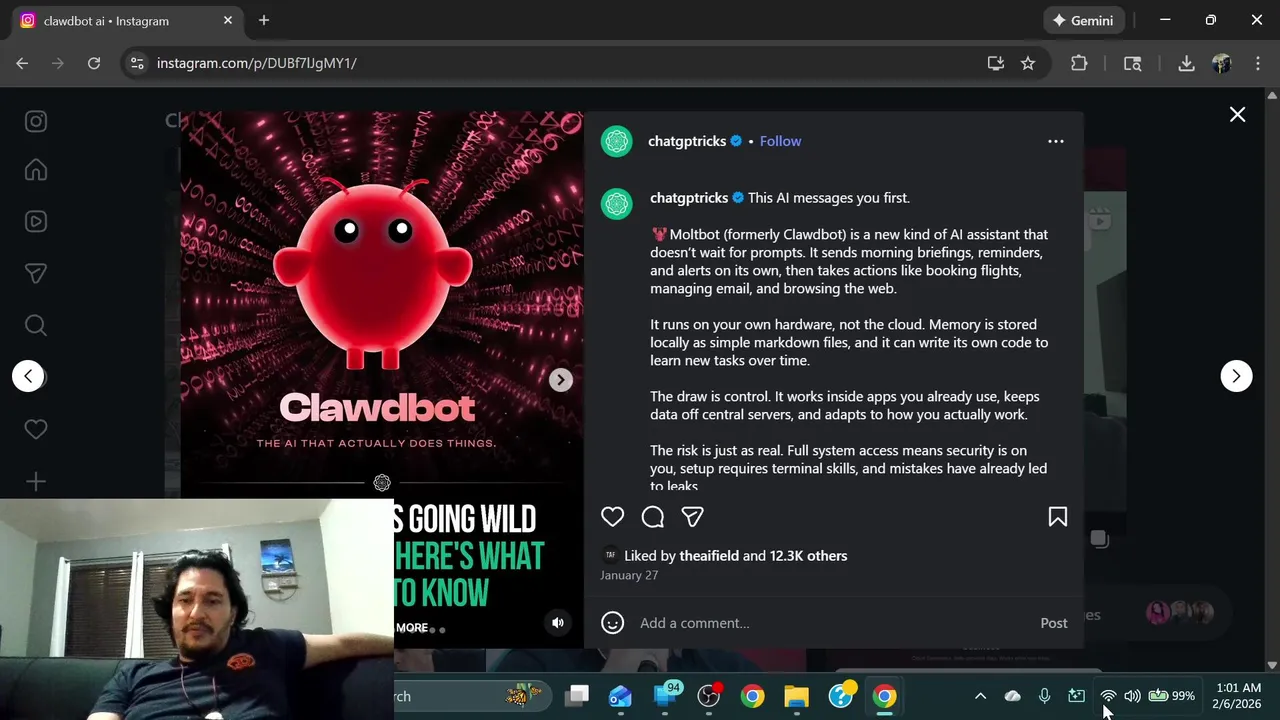Follow chatgptricks account
This screenshot has height=720, width=1280.
coord(780,141)
